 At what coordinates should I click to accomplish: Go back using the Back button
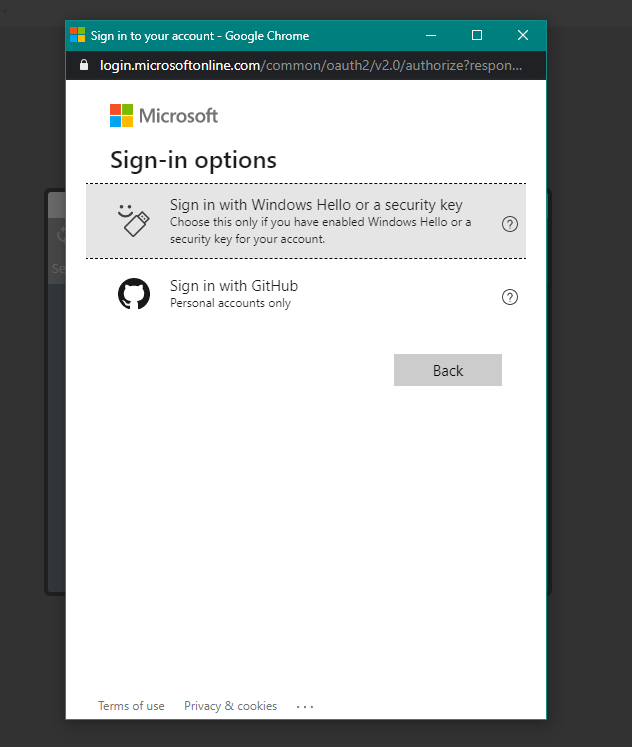click(x=448, y=370)
